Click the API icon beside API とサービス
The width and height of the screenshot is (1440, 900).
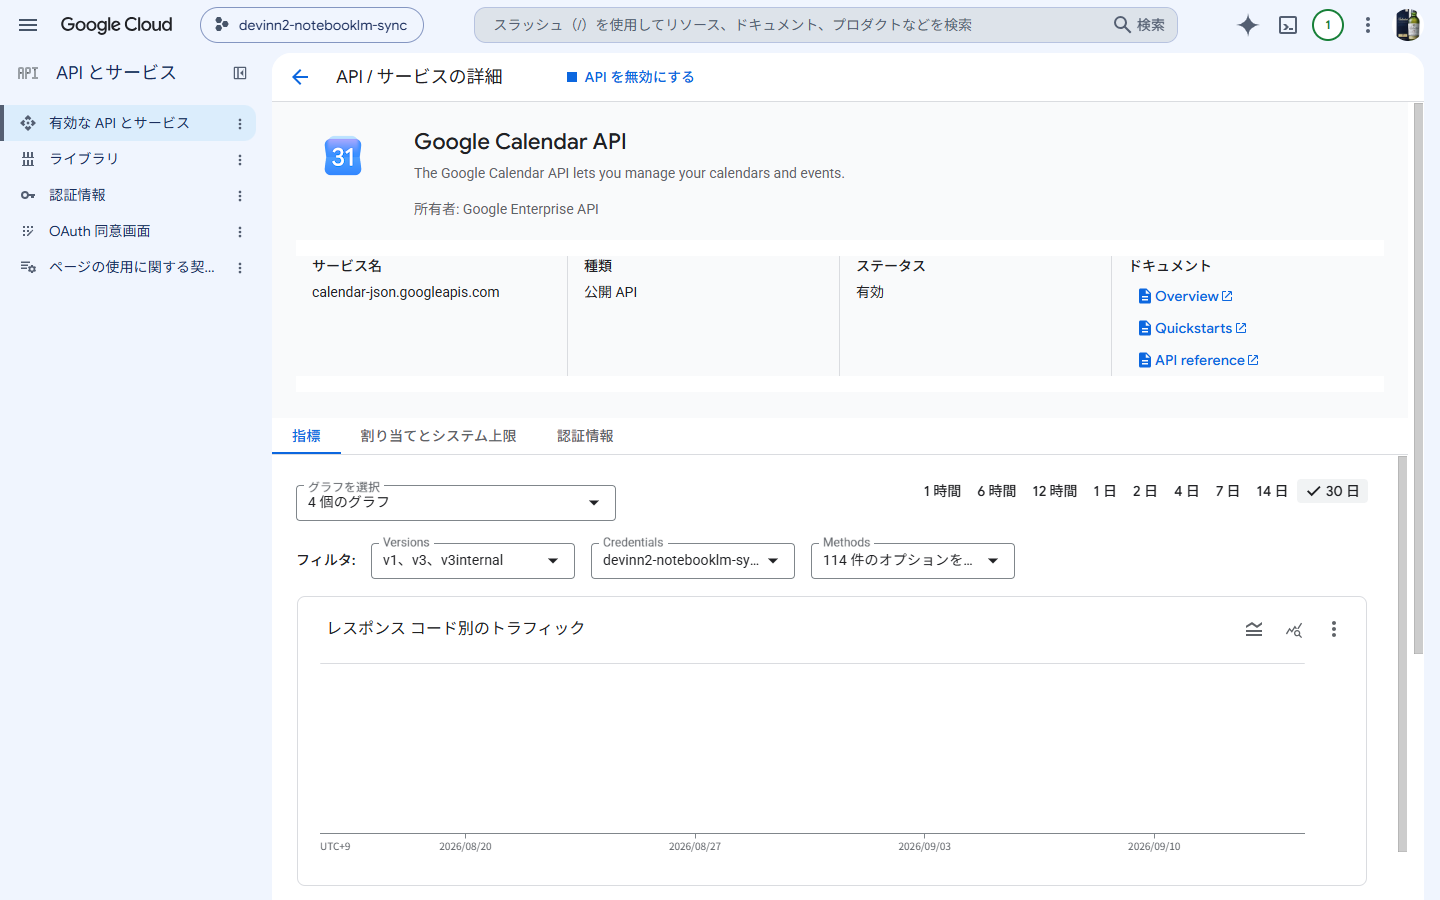tap(28, 73)
